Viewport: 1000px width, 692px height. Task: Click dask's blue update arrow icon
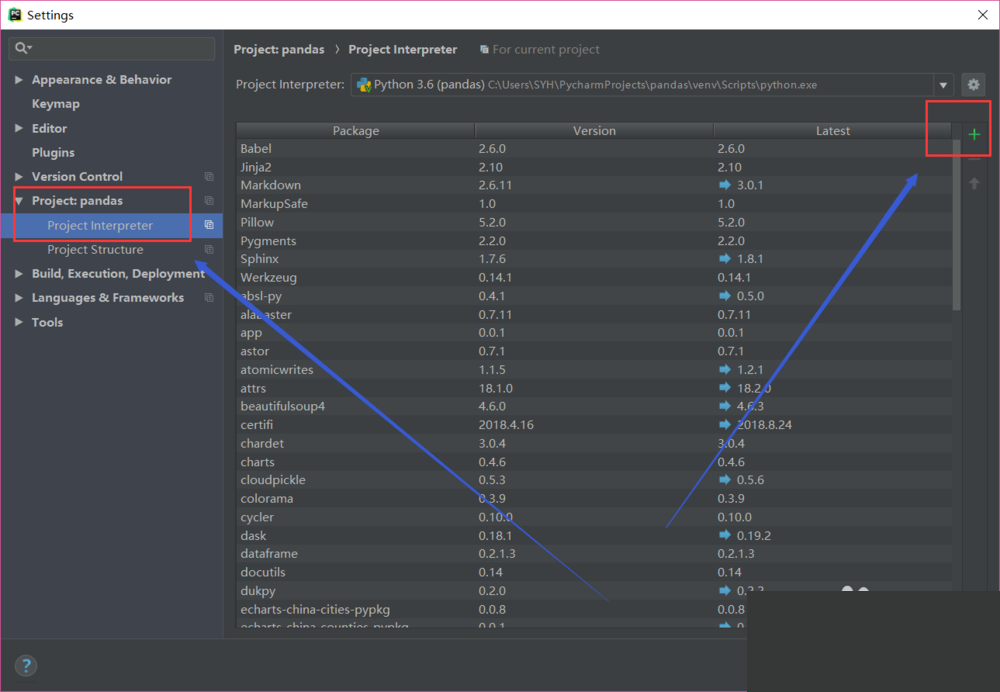(724, 536)
